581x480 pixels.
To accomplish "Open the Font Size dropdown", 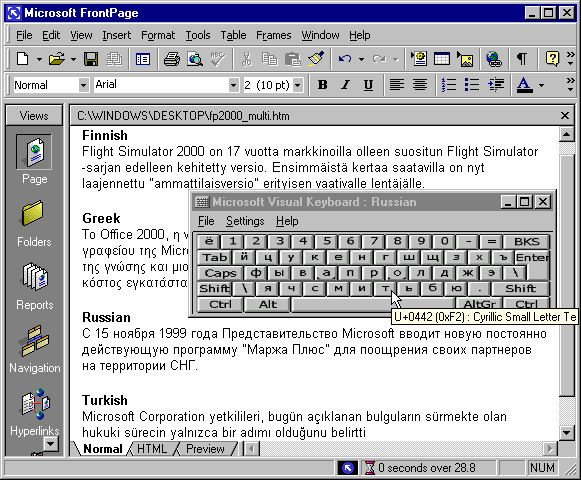I will tap(298, 85).
